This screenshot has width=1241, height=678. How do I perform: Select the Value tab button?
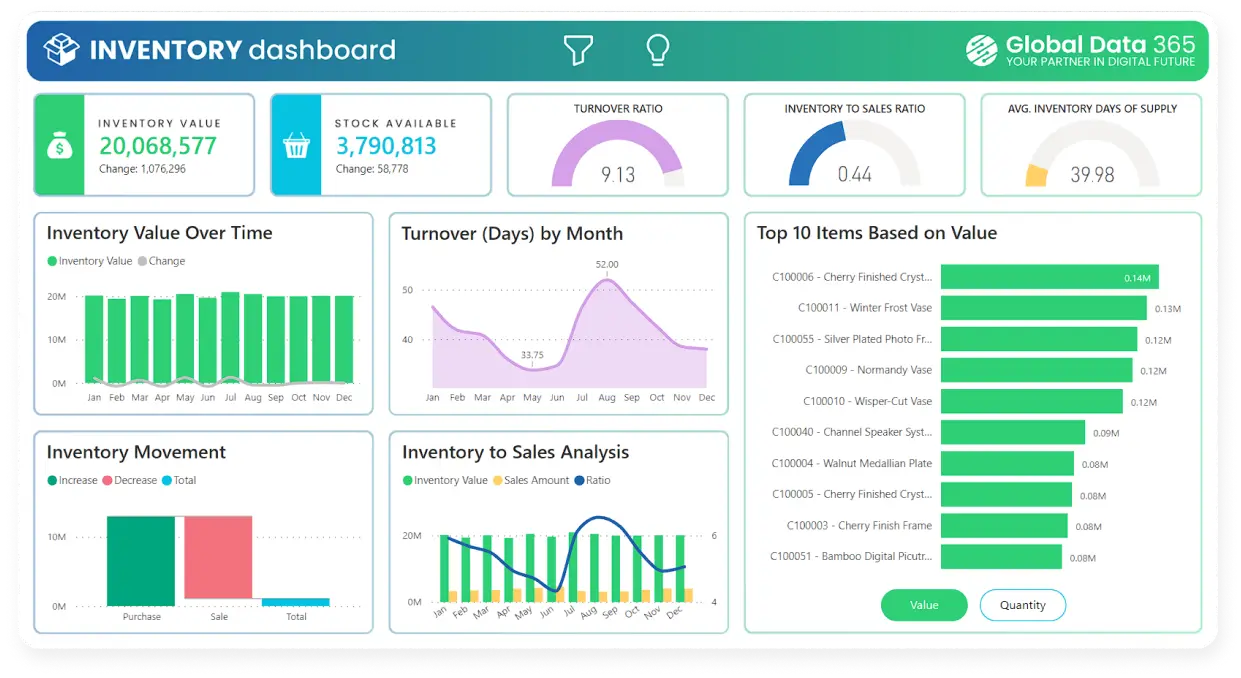click(923, 605)
